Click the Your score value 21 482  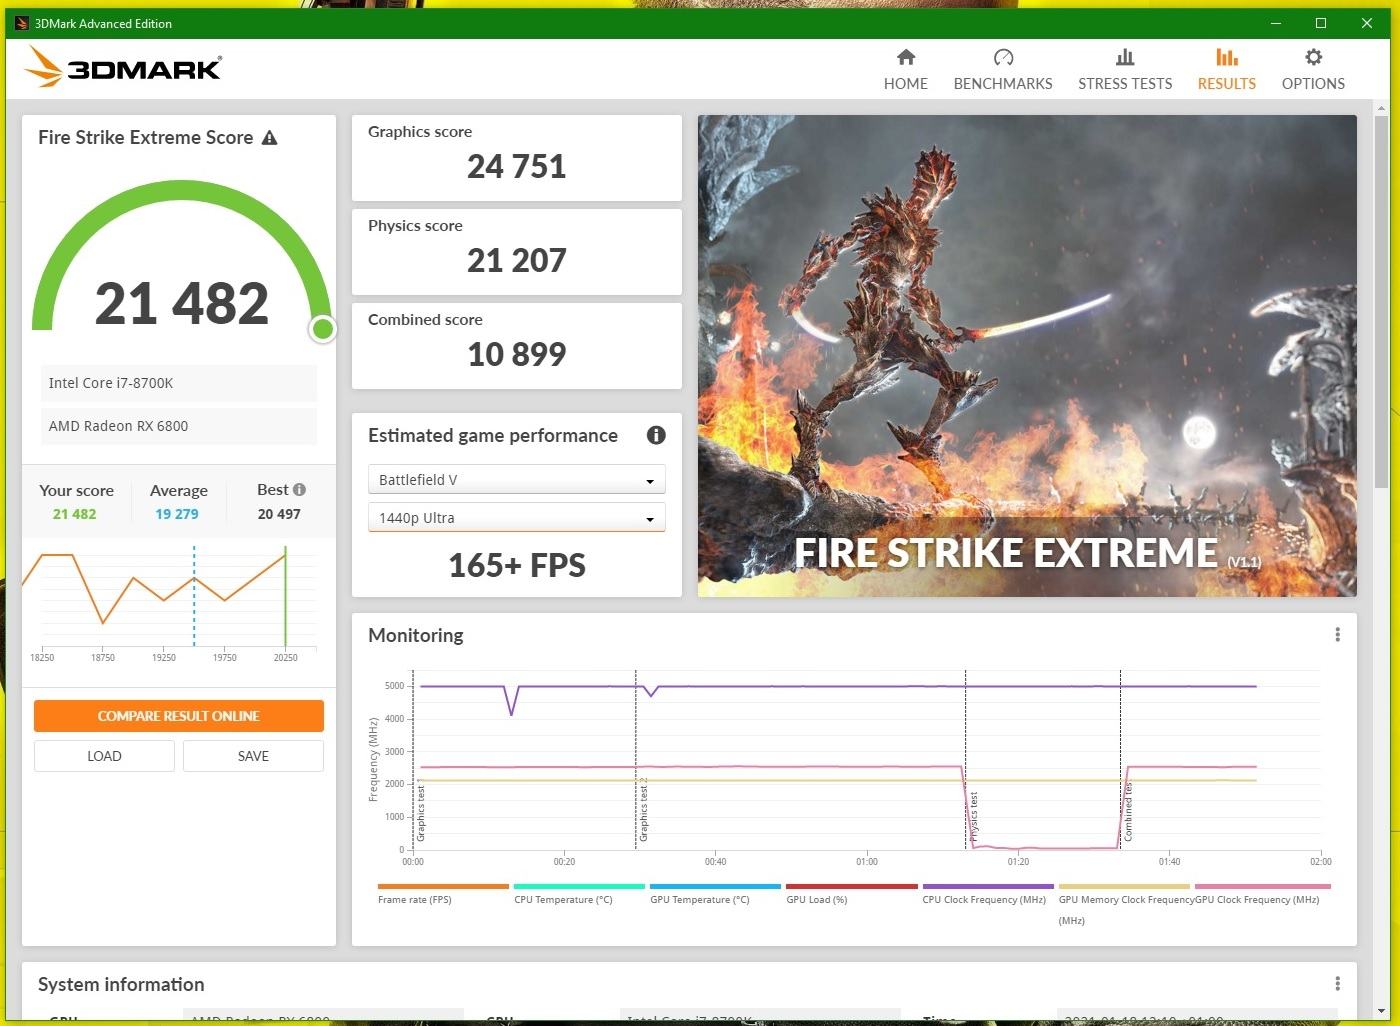click(x=75, y=514)
